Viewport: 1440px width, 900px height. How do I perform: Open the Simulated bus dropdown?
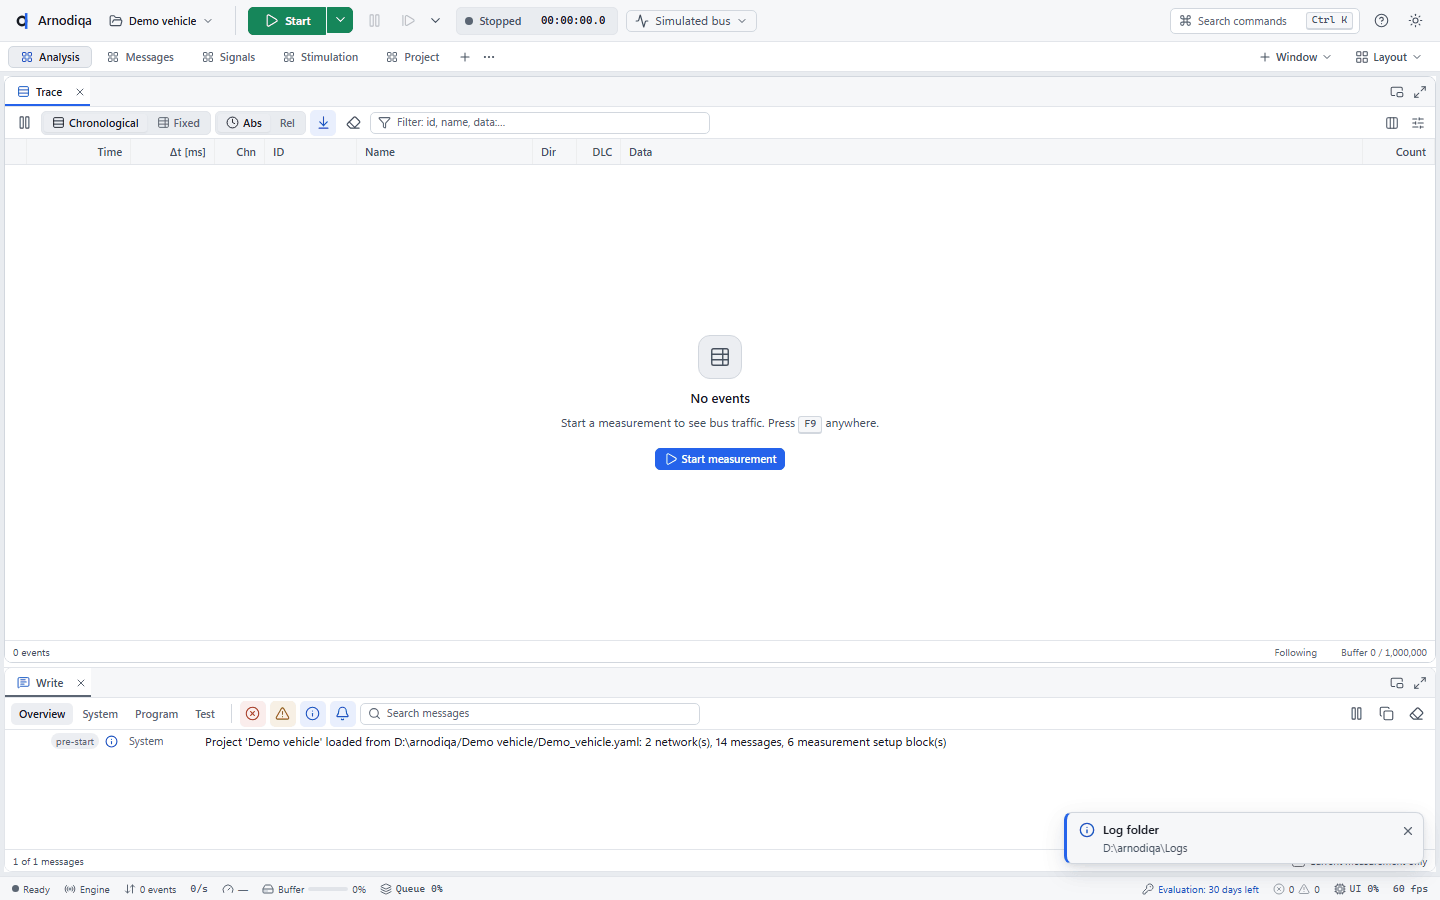pyautogui.click(x=691, y=21)
